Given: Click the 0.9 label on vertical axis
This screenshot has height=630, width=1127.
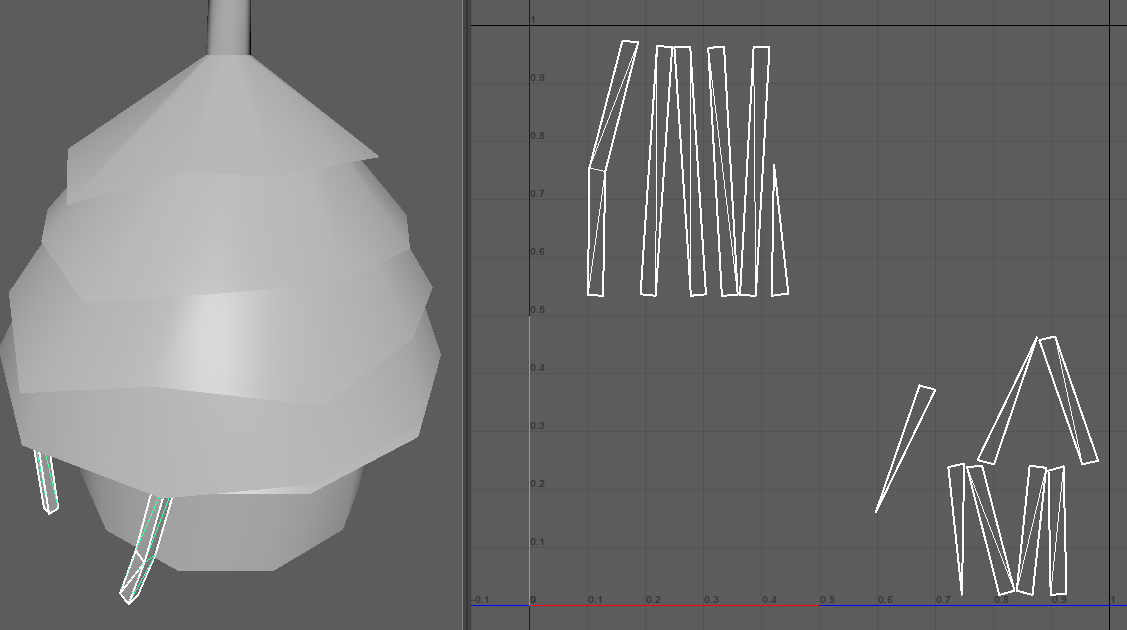Looking at the screenshot, I should pyautogui.click(x=537, y=78).
